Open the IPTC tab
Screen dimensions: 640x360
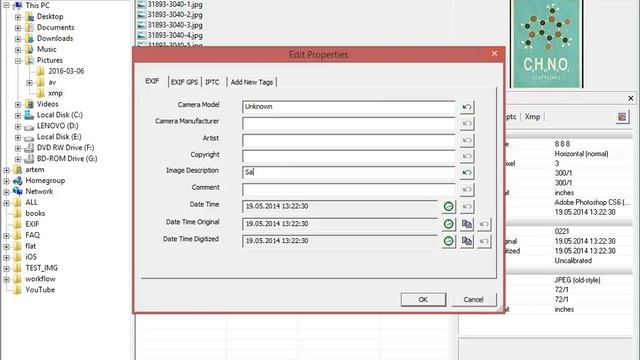tap(212, 82)
